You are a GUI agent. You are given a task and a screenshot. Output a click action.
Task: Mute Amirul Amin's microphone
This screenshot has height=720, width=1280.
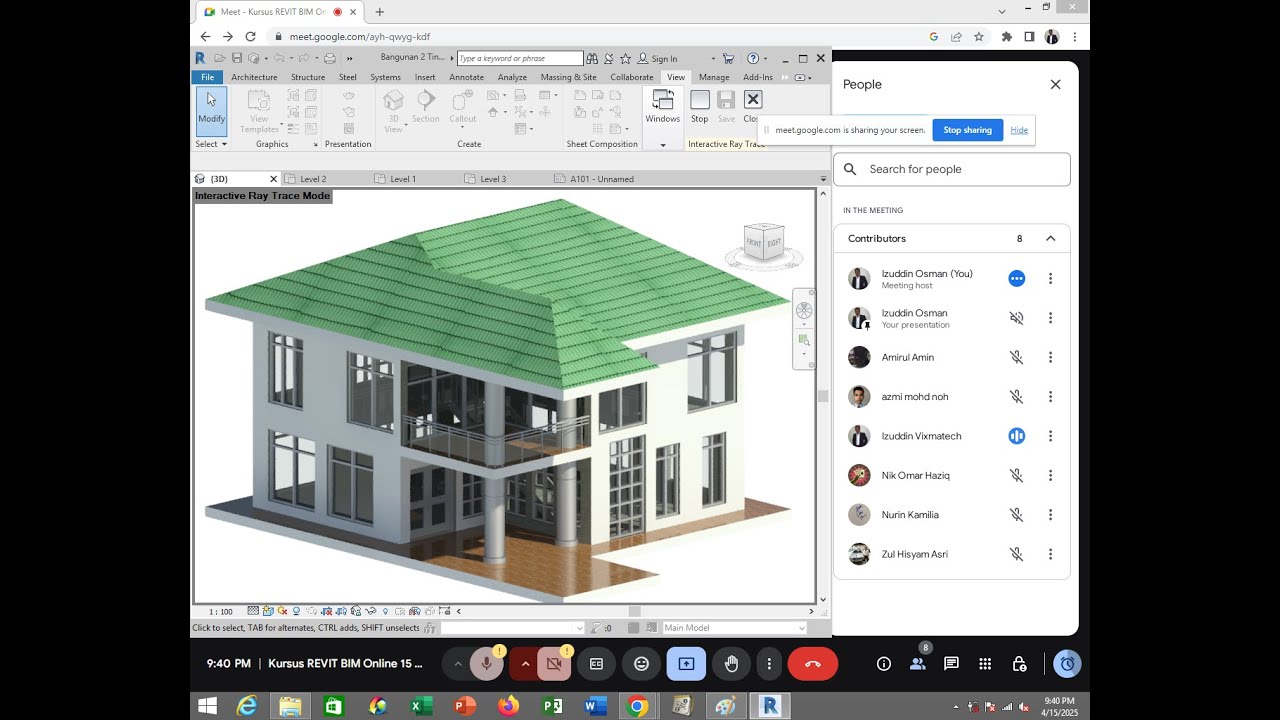pos(1017,357)
